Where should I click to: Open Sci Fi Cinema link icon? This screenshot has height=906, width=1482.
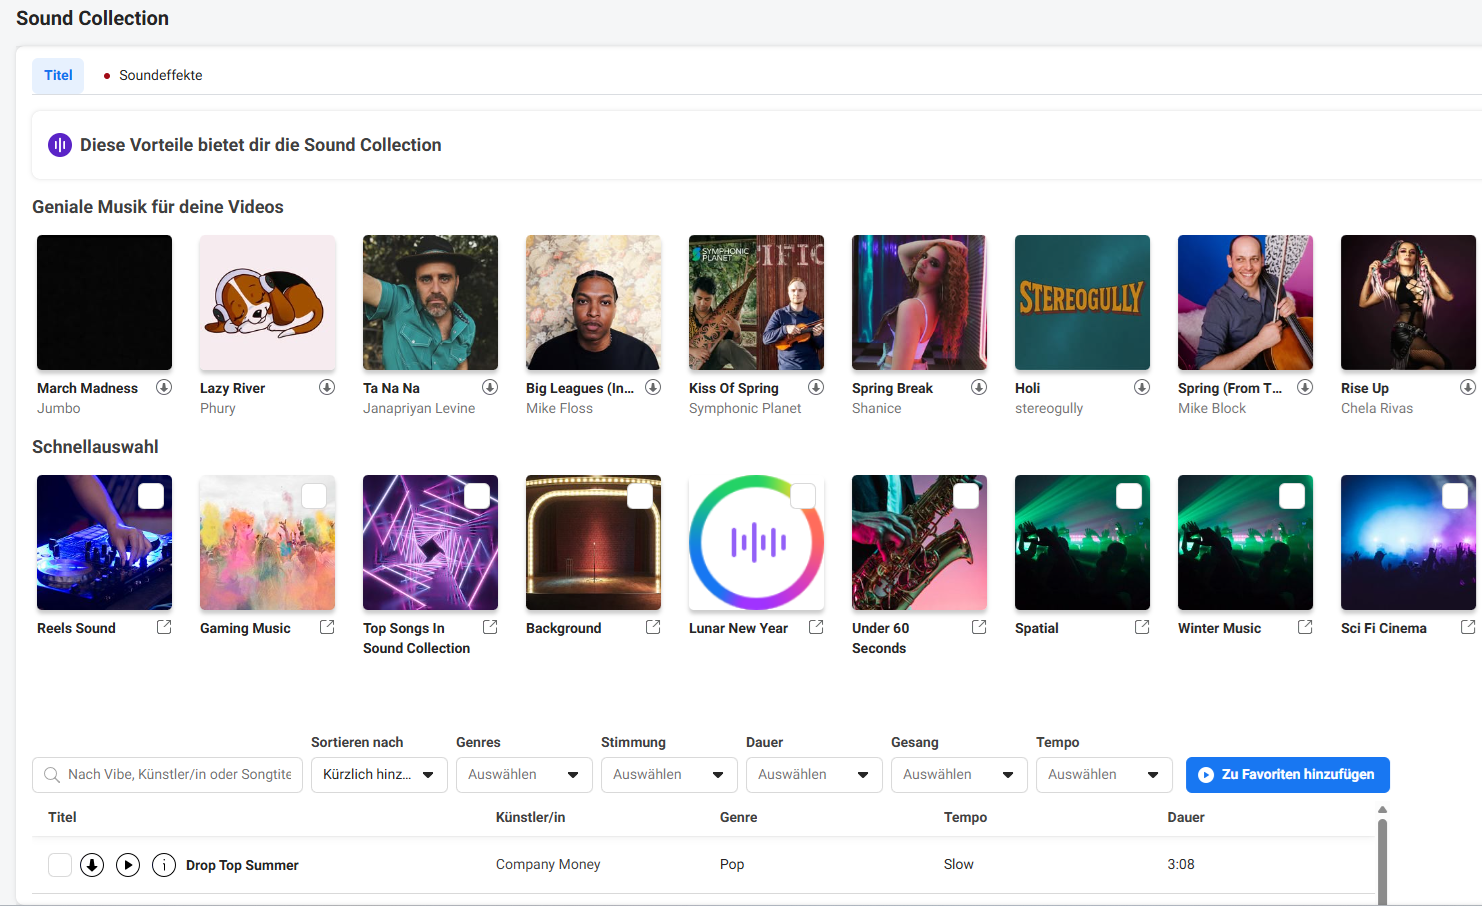1468,627
